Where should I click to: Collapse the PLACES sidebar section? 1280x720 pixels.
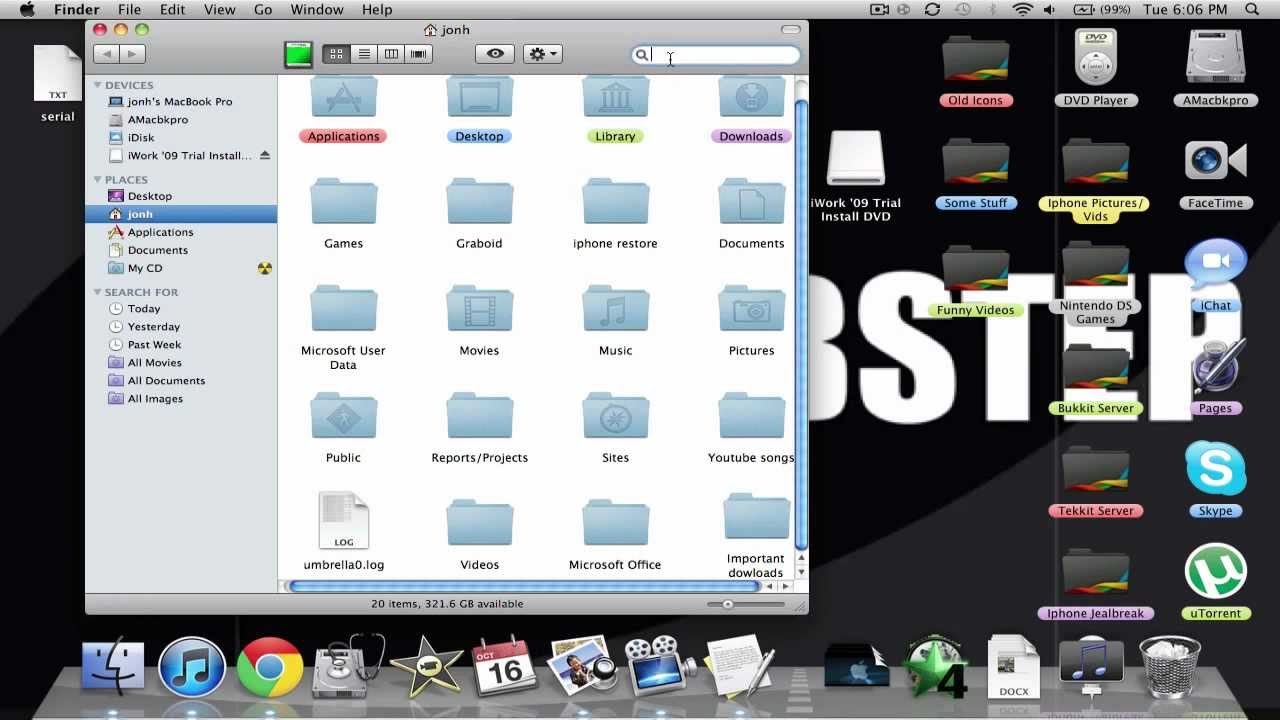(97, 180)
